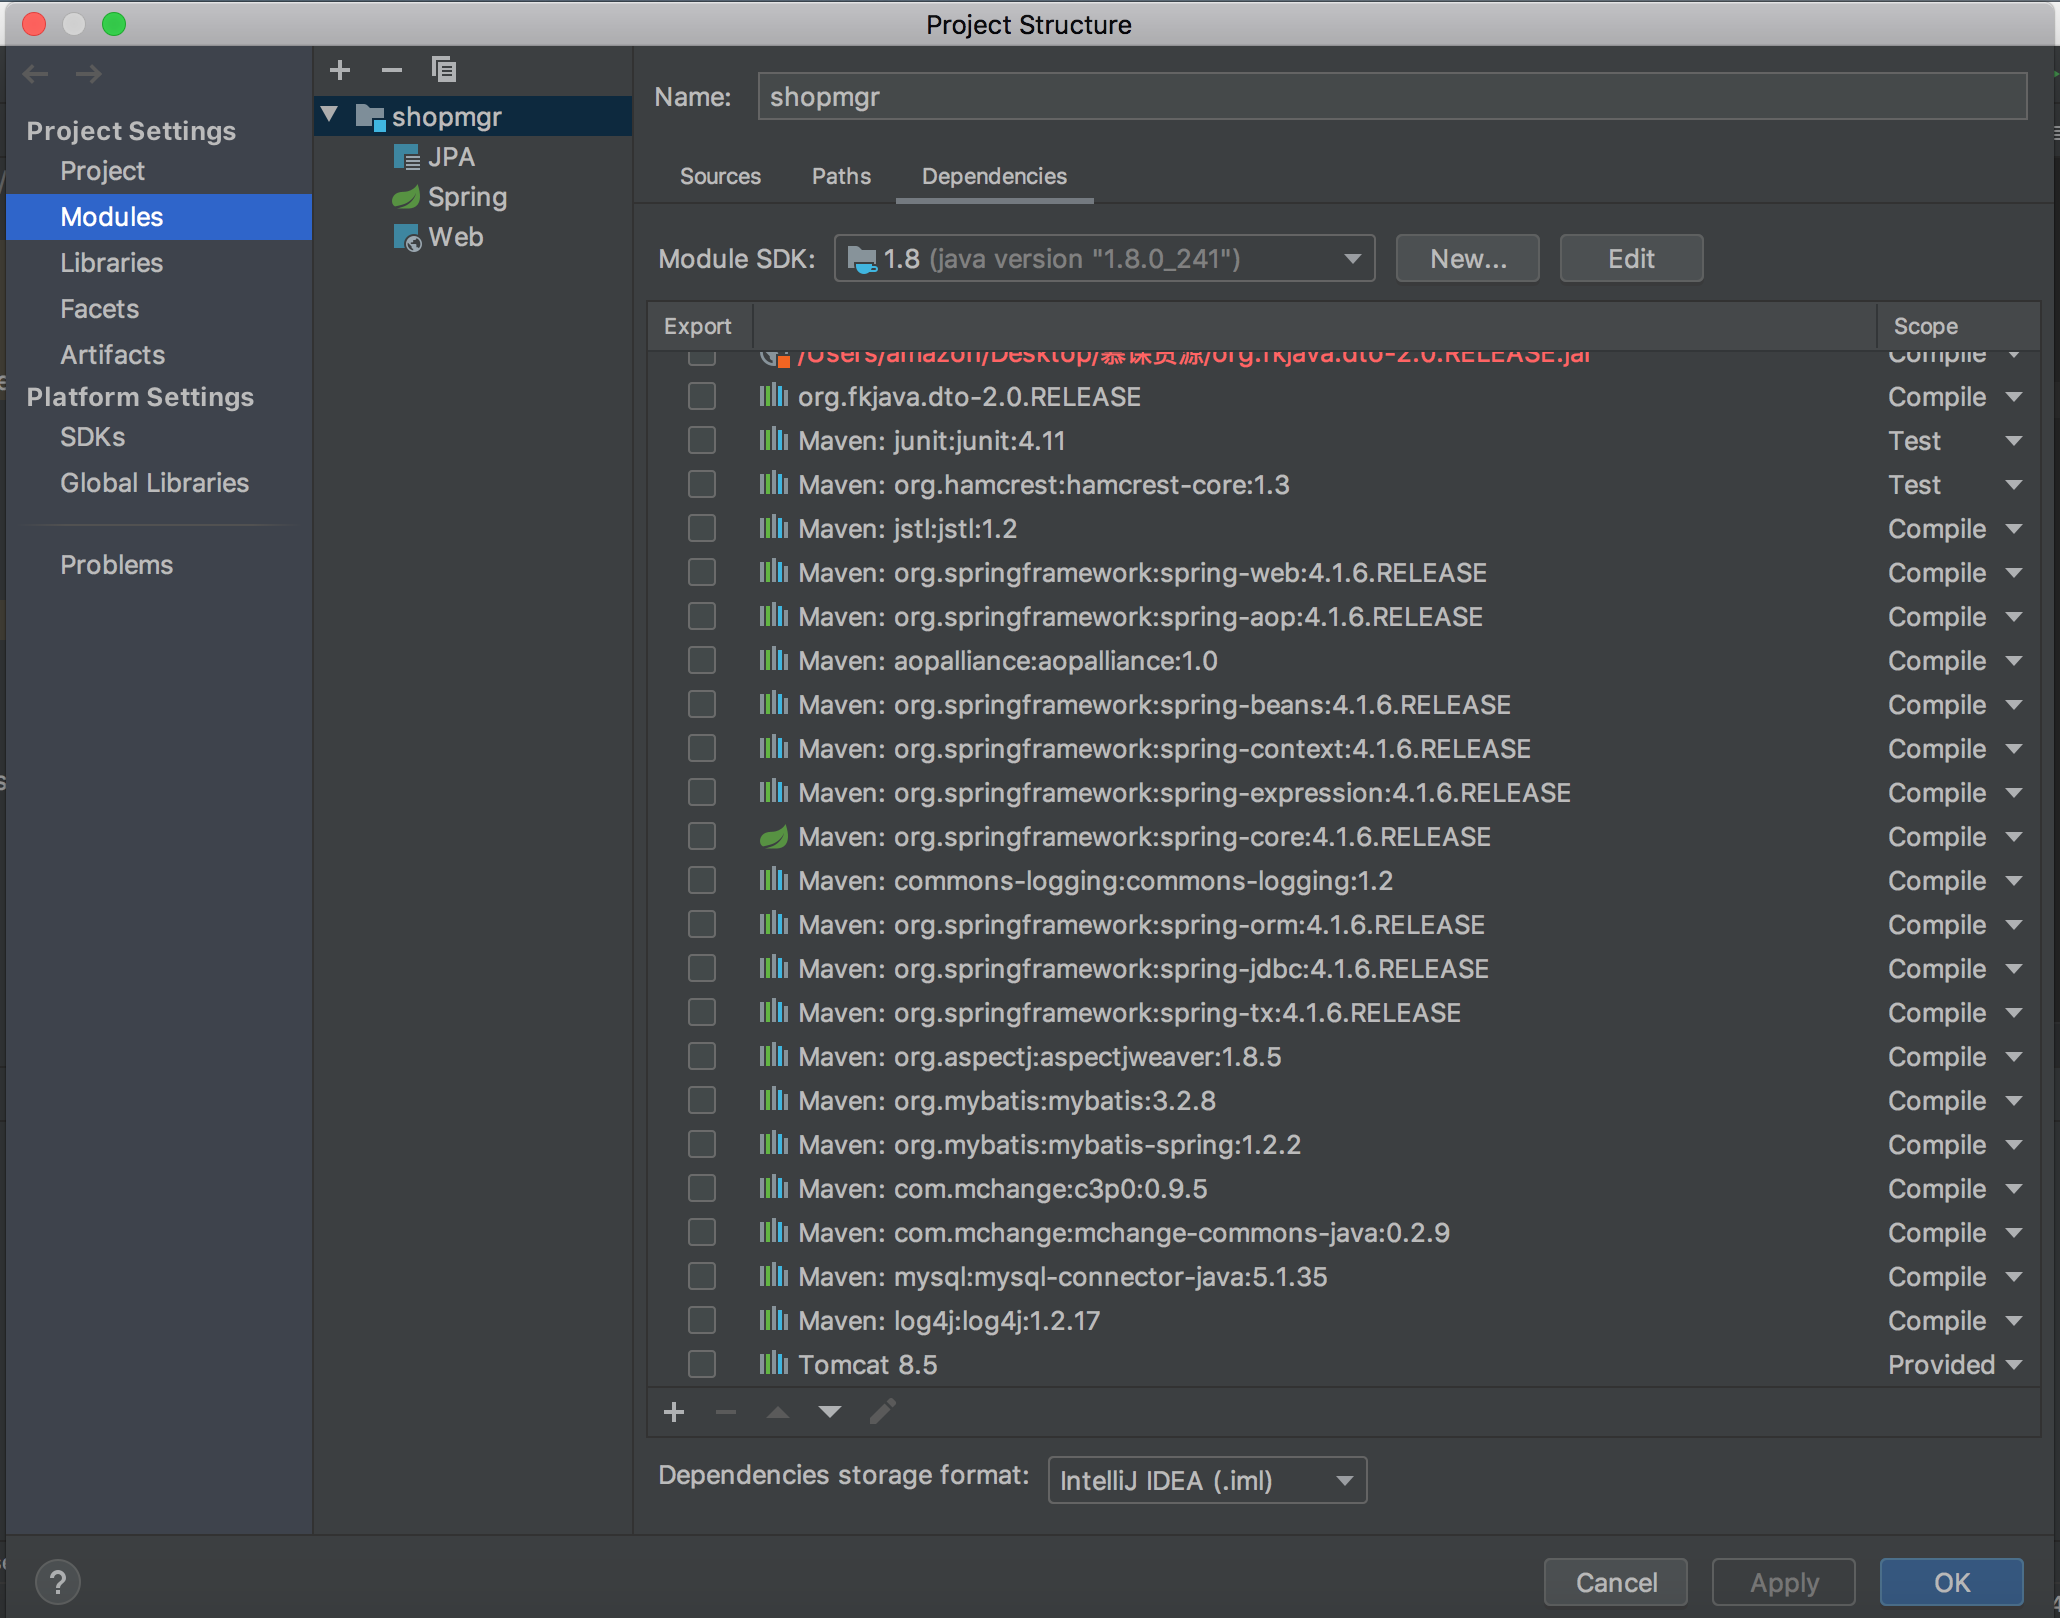The width and height of the screenshot is (2060, 1618).
Task: Click the library icon for junit:junit:4.11
Action: [x=773, y=440]
